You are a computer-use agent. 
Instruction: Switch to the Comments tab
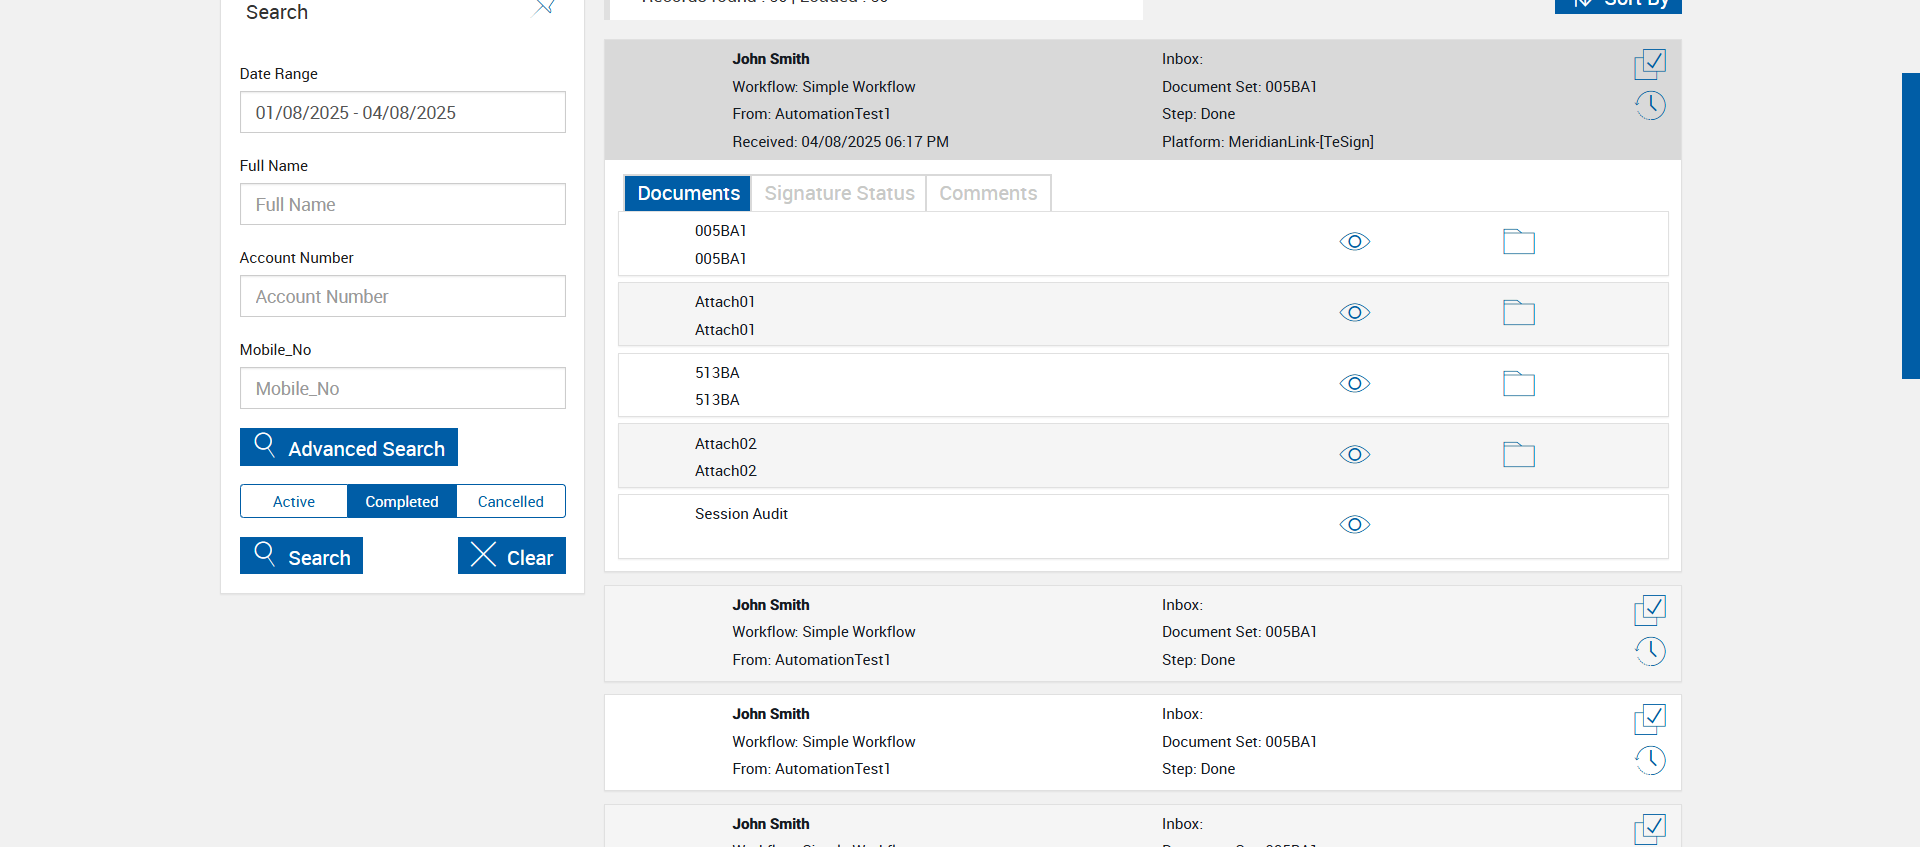click(x=988, y=193)
